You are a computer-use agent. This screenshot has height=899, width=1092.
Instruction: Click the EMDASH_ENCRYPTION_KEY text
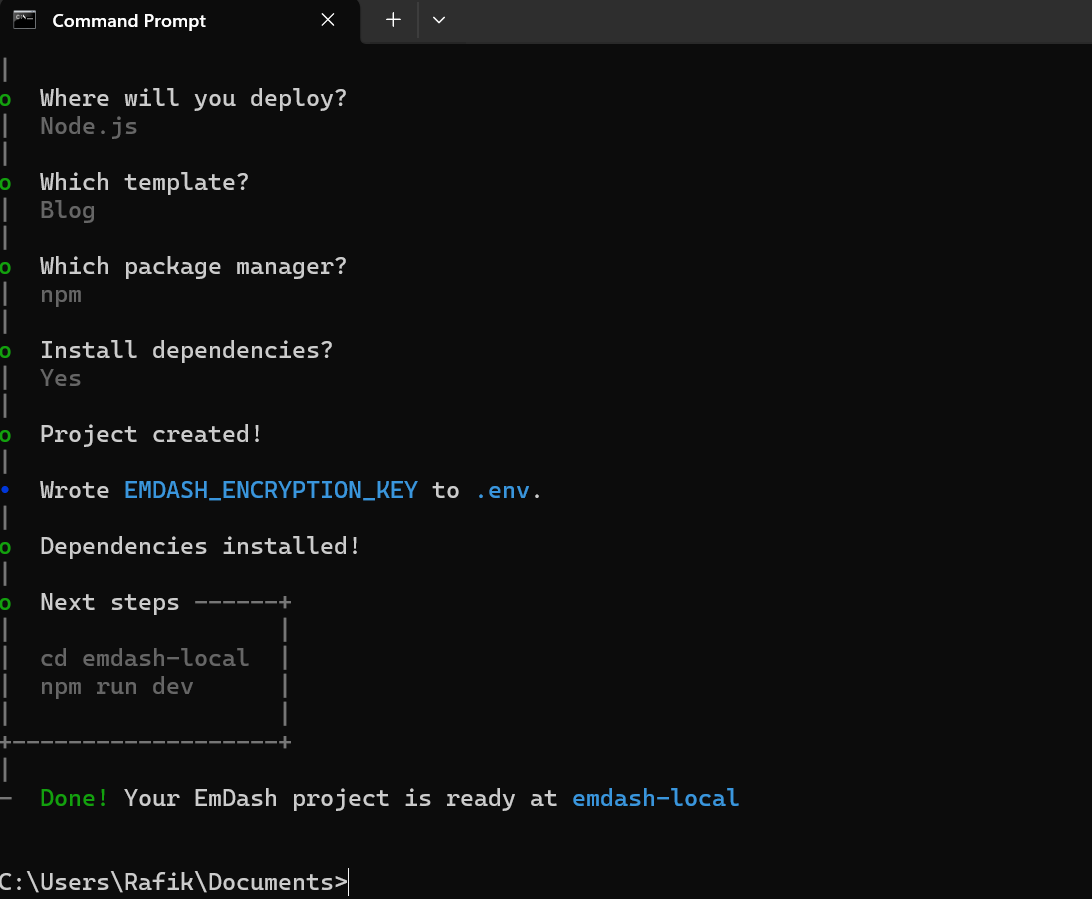[x=271, y=490]
